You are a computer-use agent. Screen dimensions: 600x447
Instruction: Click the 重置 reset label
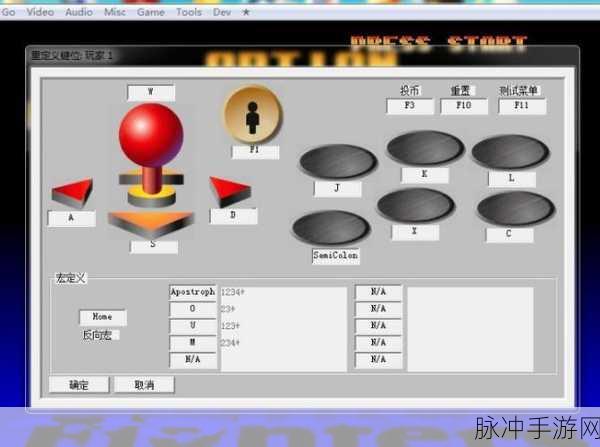460,91
